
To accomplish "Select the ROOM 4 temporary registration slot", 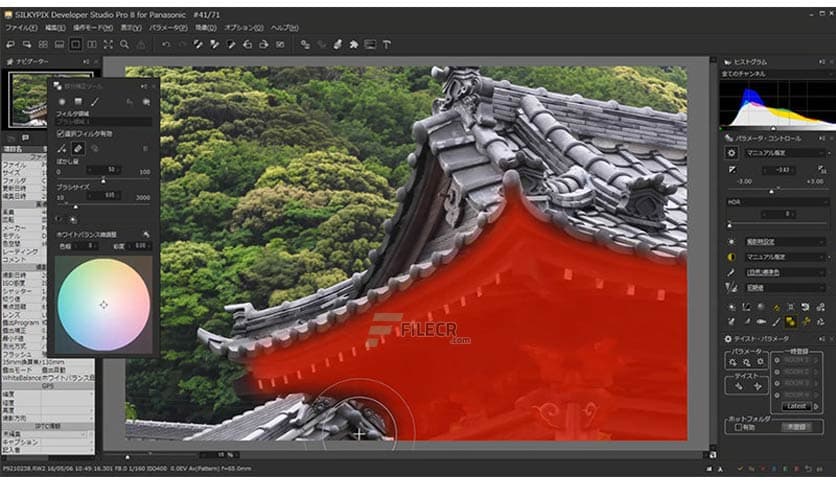I will (797, 395).
